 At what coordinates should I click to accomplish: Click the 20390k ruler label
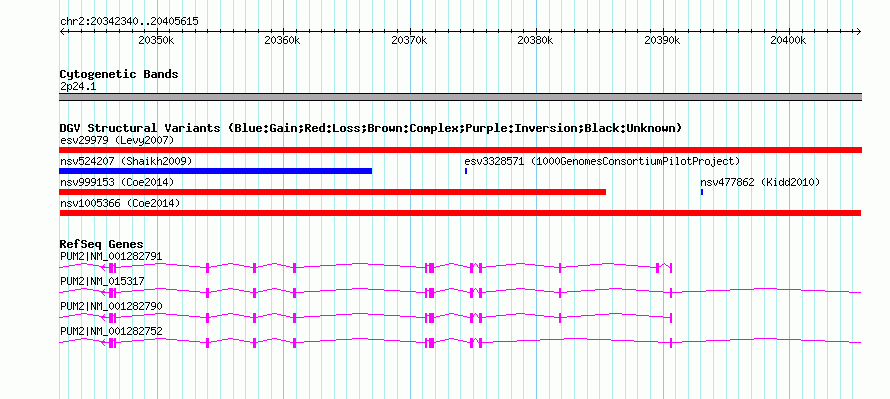point(662,41)
